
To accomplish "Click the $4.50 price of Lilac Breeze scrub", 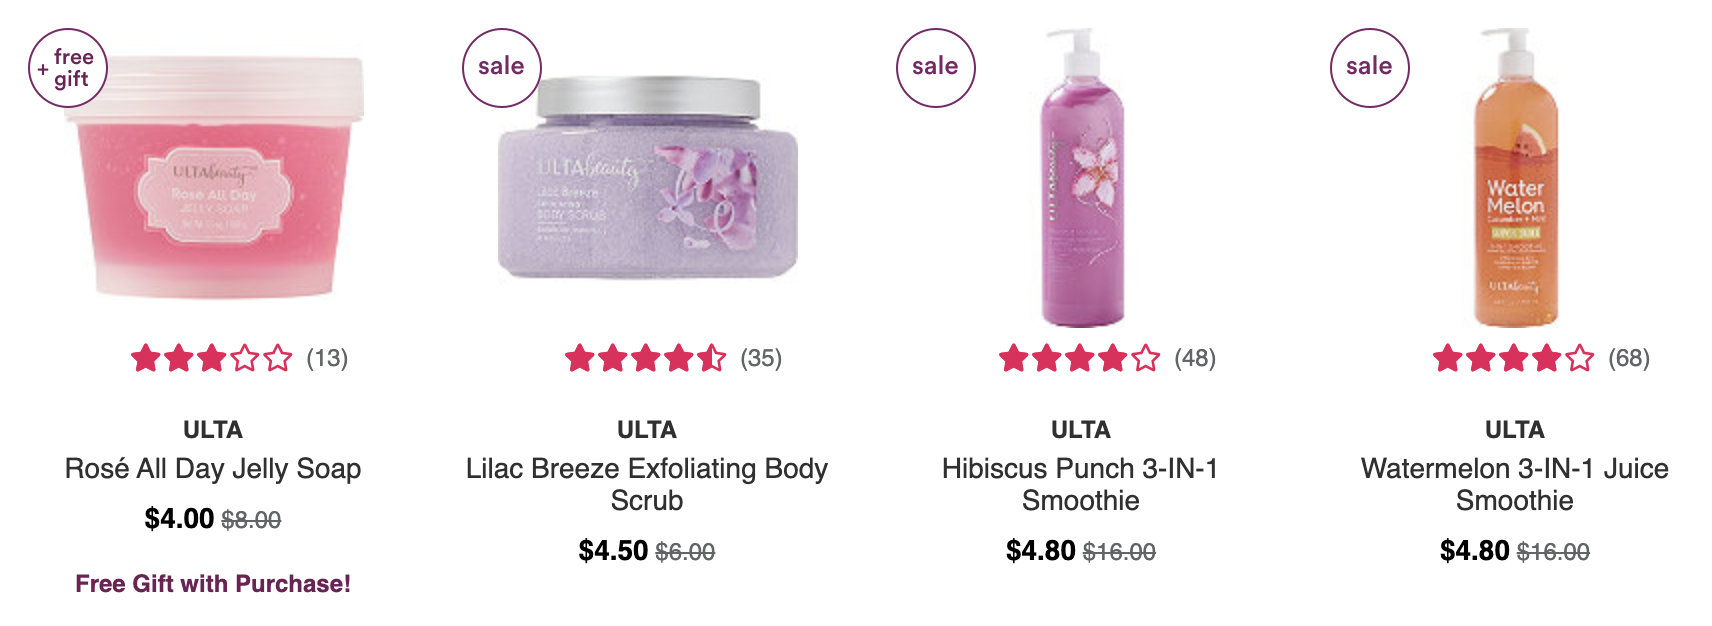I will click(x=613, y=551).
